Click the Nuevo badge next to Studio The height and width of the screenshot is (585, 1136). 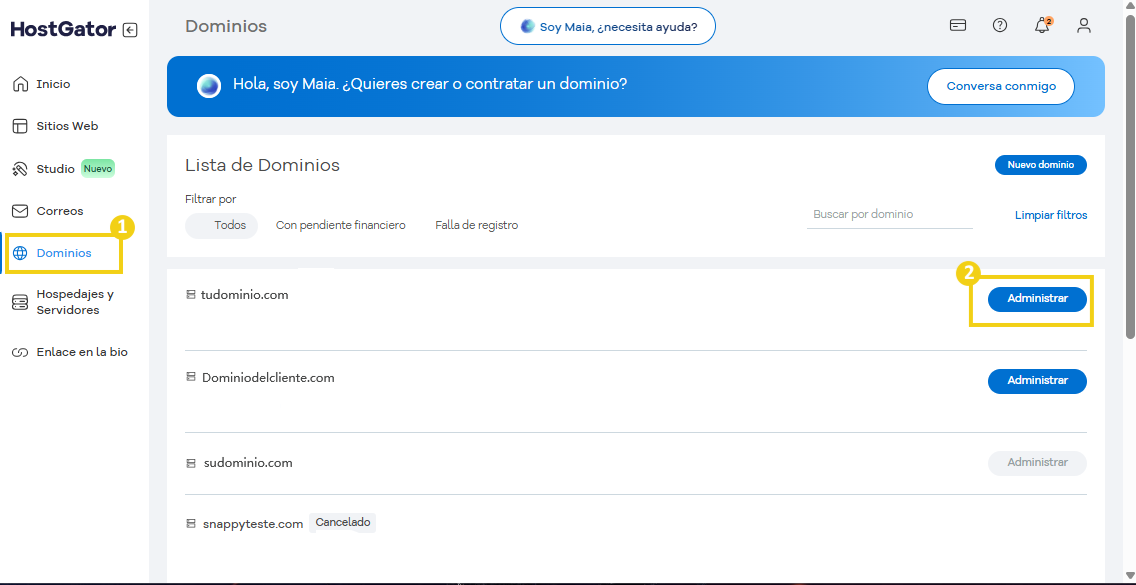click(x=98, y=168)
